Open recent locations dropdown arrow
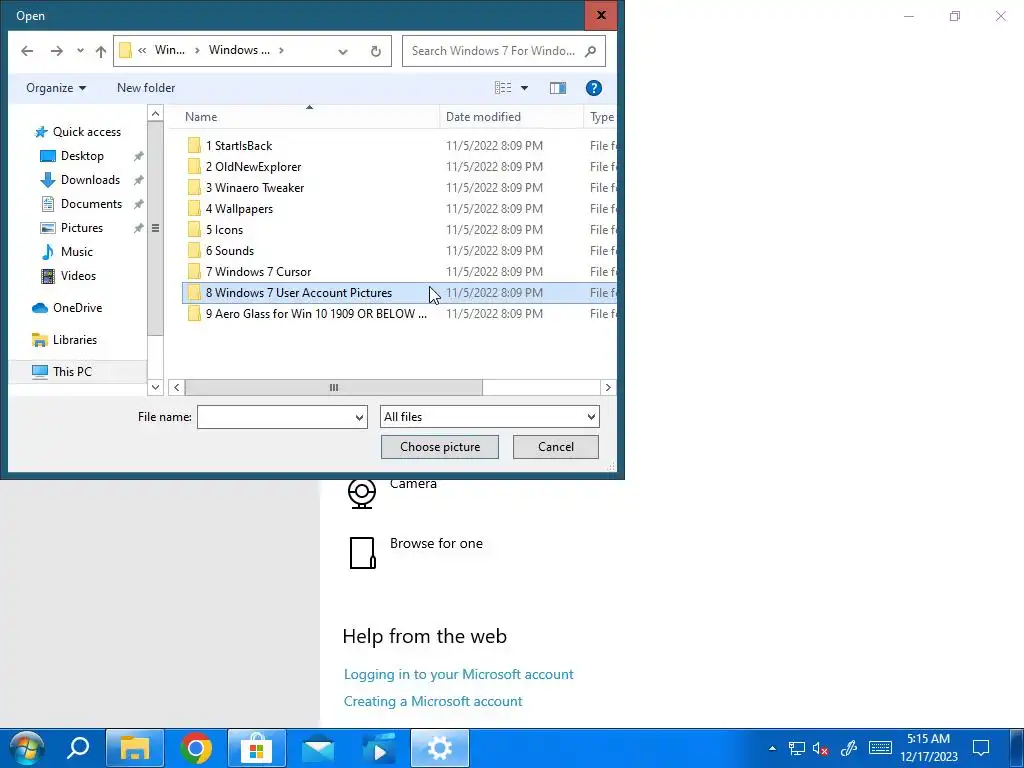 [80, 51]
